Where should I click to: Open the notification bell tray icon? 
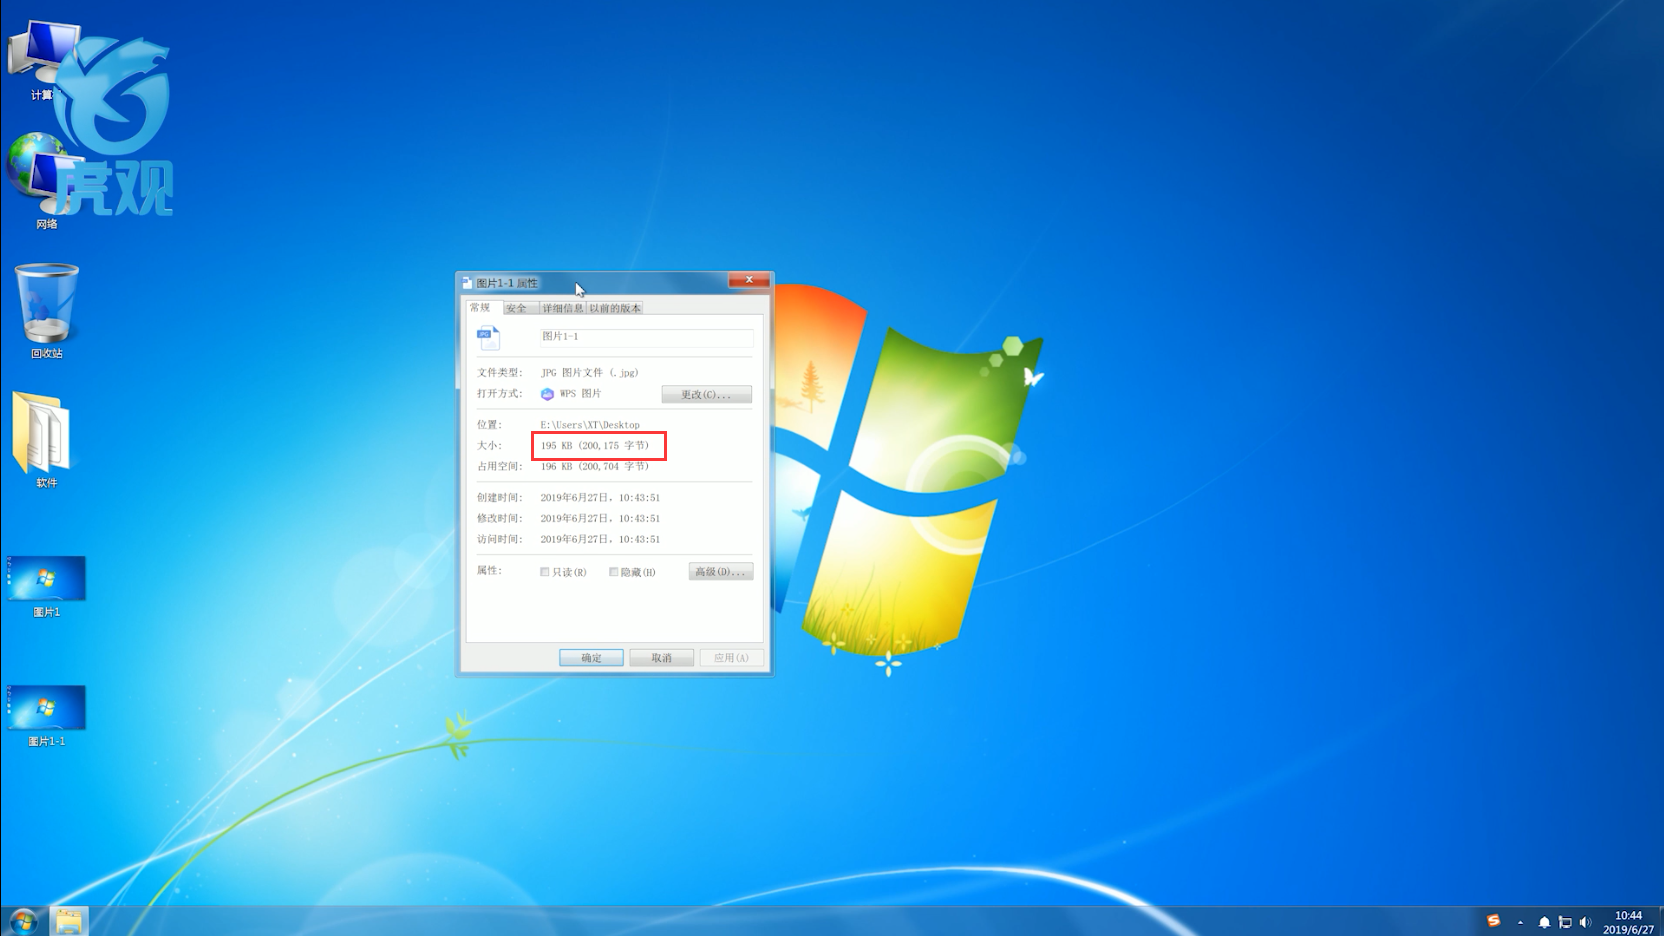tap(1544, 922)
